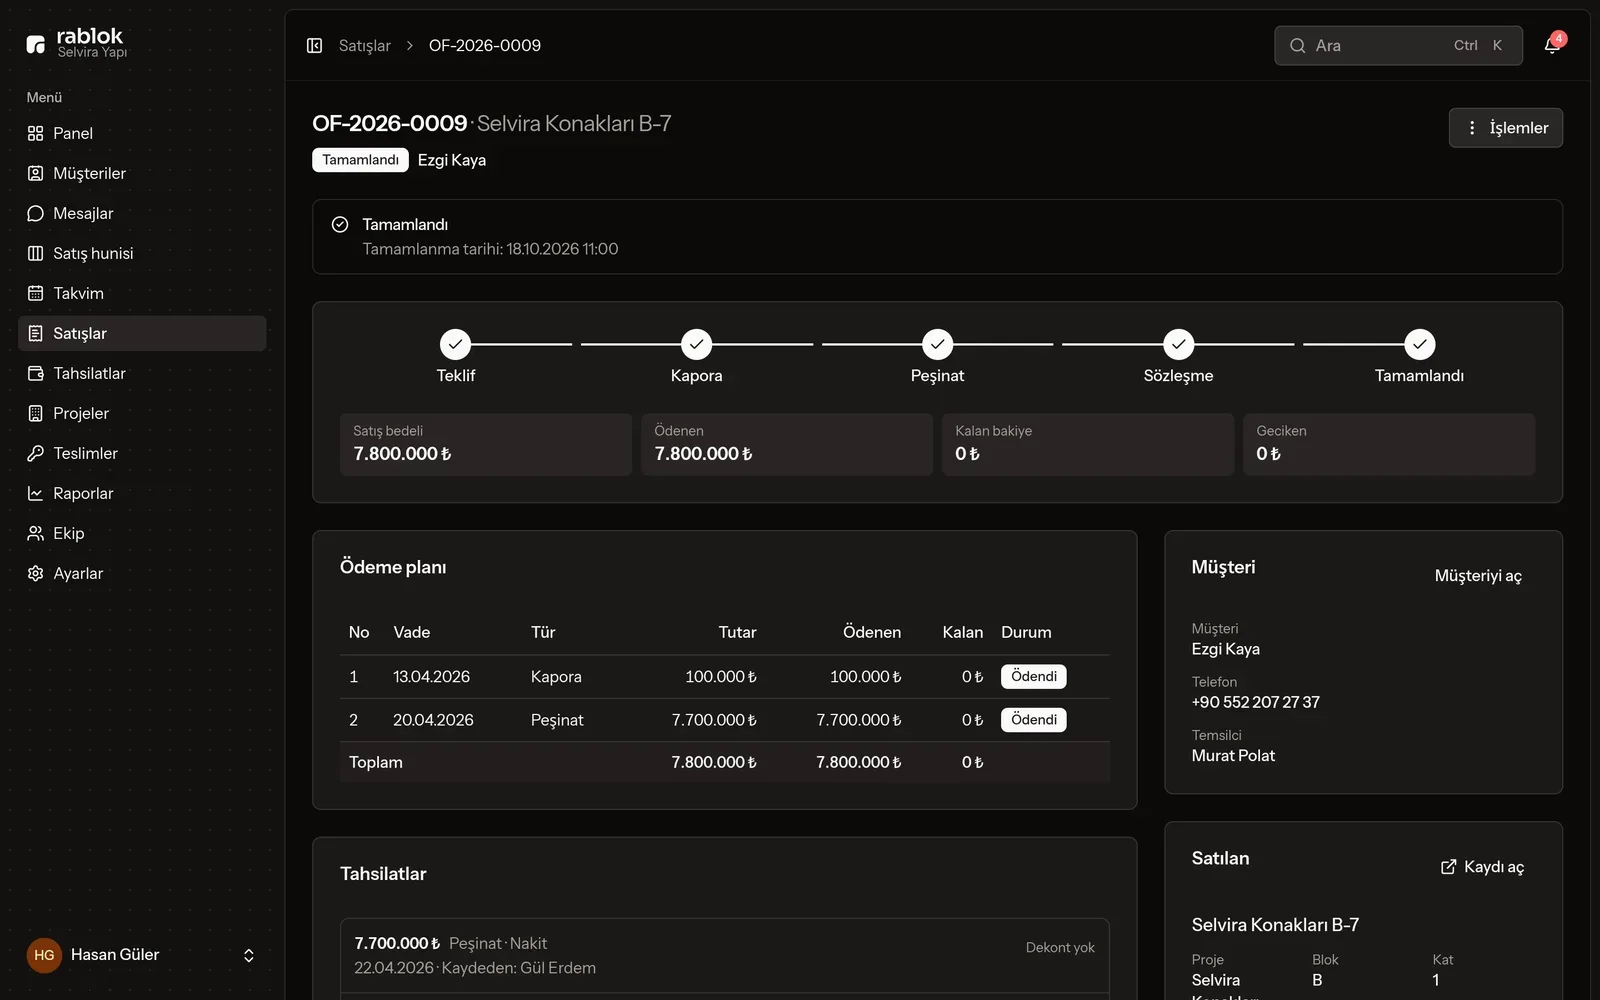Viewport: 1600px width, 1000px height.
Task: Click the rablok logo icon
Action: tap(36, 44)
